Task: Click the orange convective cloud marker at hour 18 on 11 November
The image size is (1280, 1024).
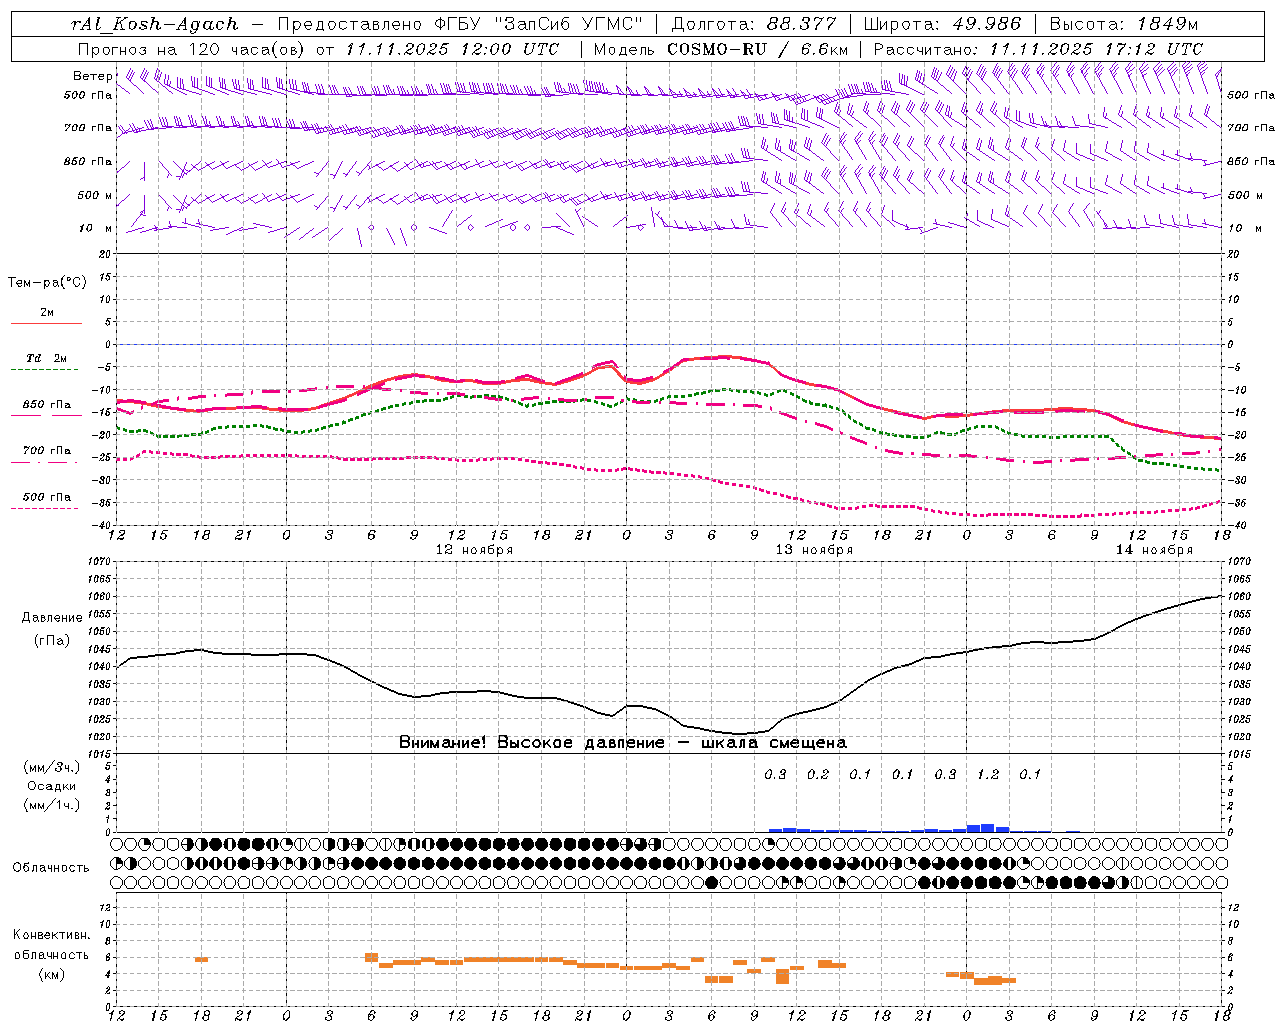Action: click(x=201, y=960)
